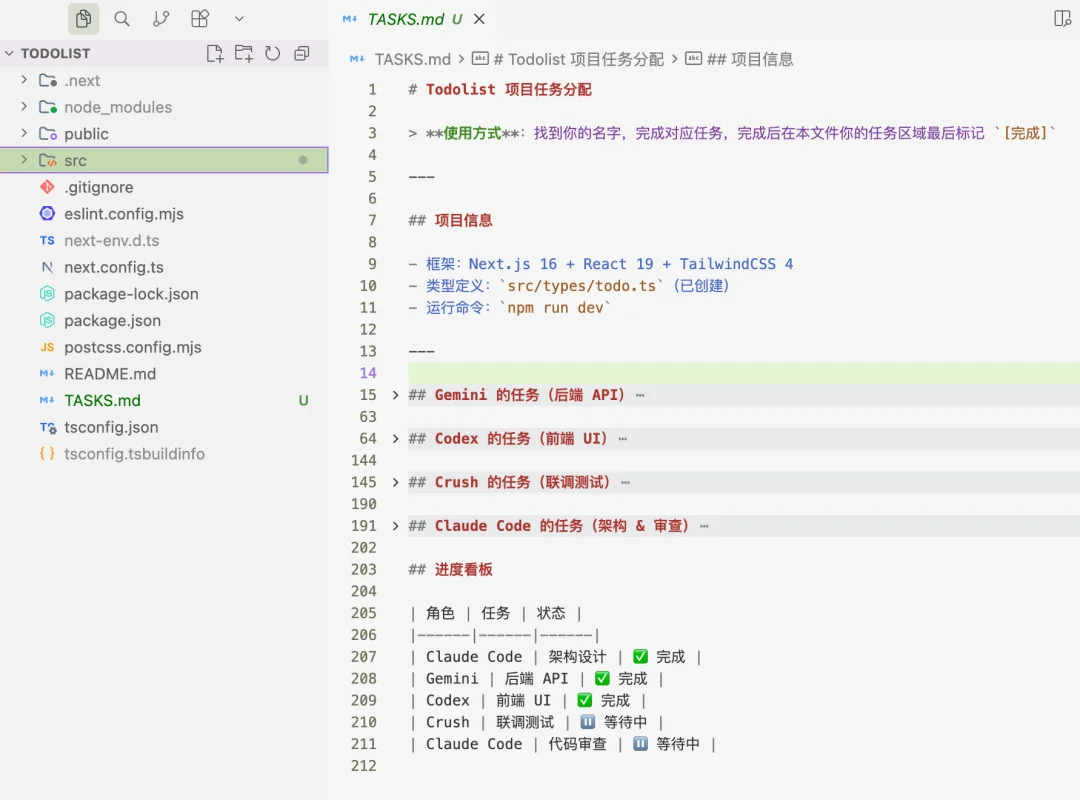Unfold the Codex 的任务 section at line 64
This screenshot has height=800, width=1080.
click(x=395, y=438)
